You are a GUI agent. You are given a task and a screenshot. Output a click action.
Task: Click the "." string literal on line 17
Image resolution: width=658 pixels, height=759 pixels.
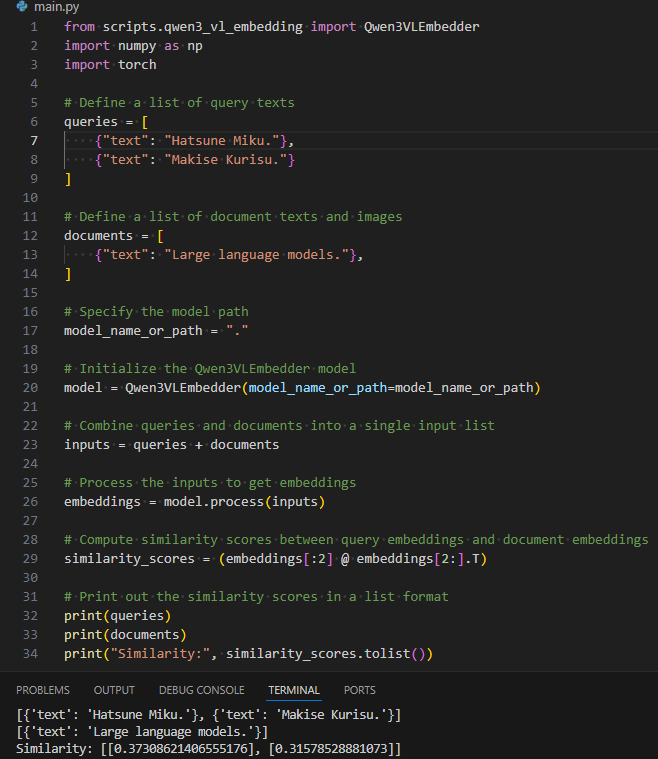click(x=237, y=331)
